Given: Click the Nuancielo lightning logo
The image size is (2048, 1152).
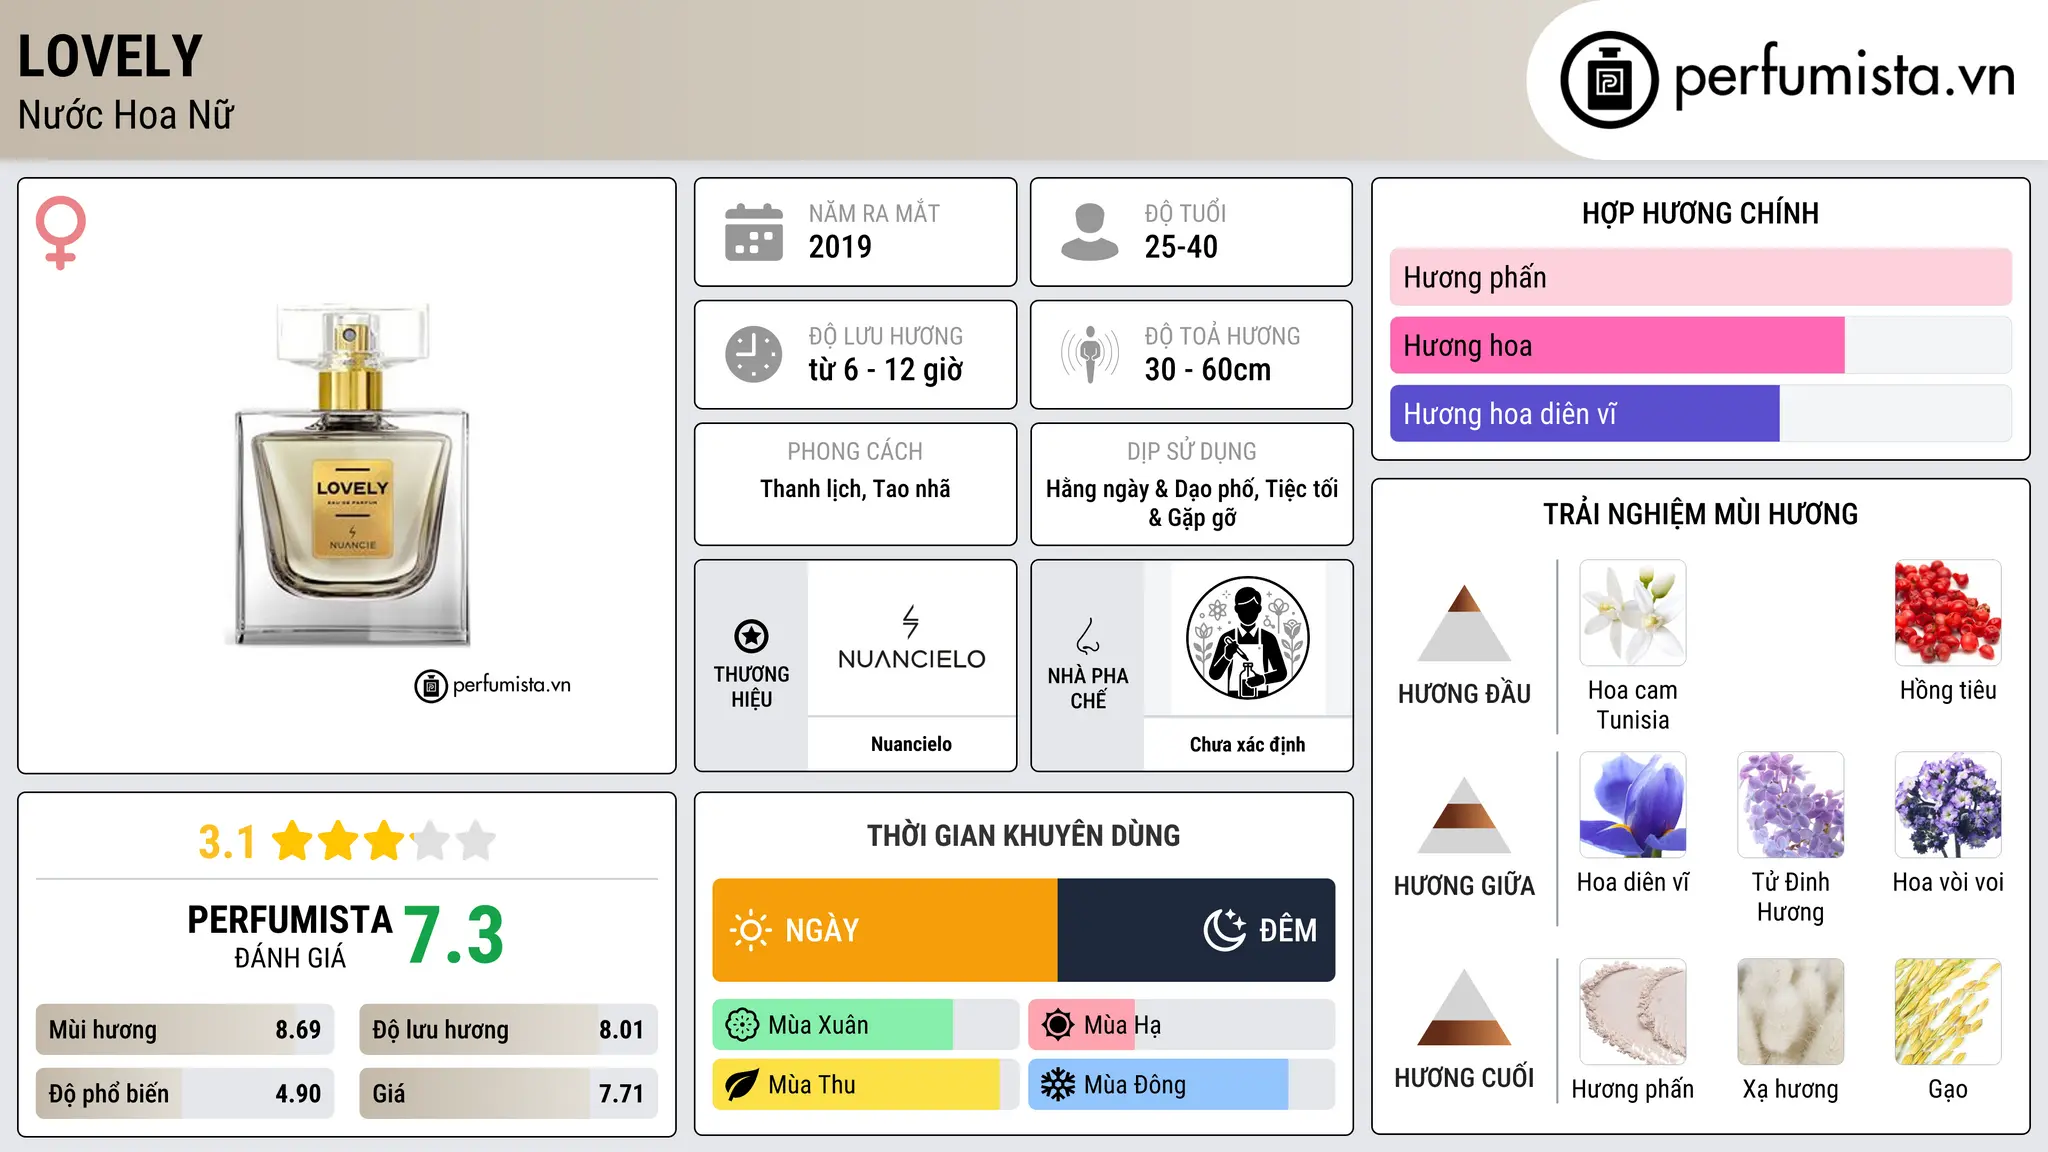Looking at the screenshot, I should [911, 638].
